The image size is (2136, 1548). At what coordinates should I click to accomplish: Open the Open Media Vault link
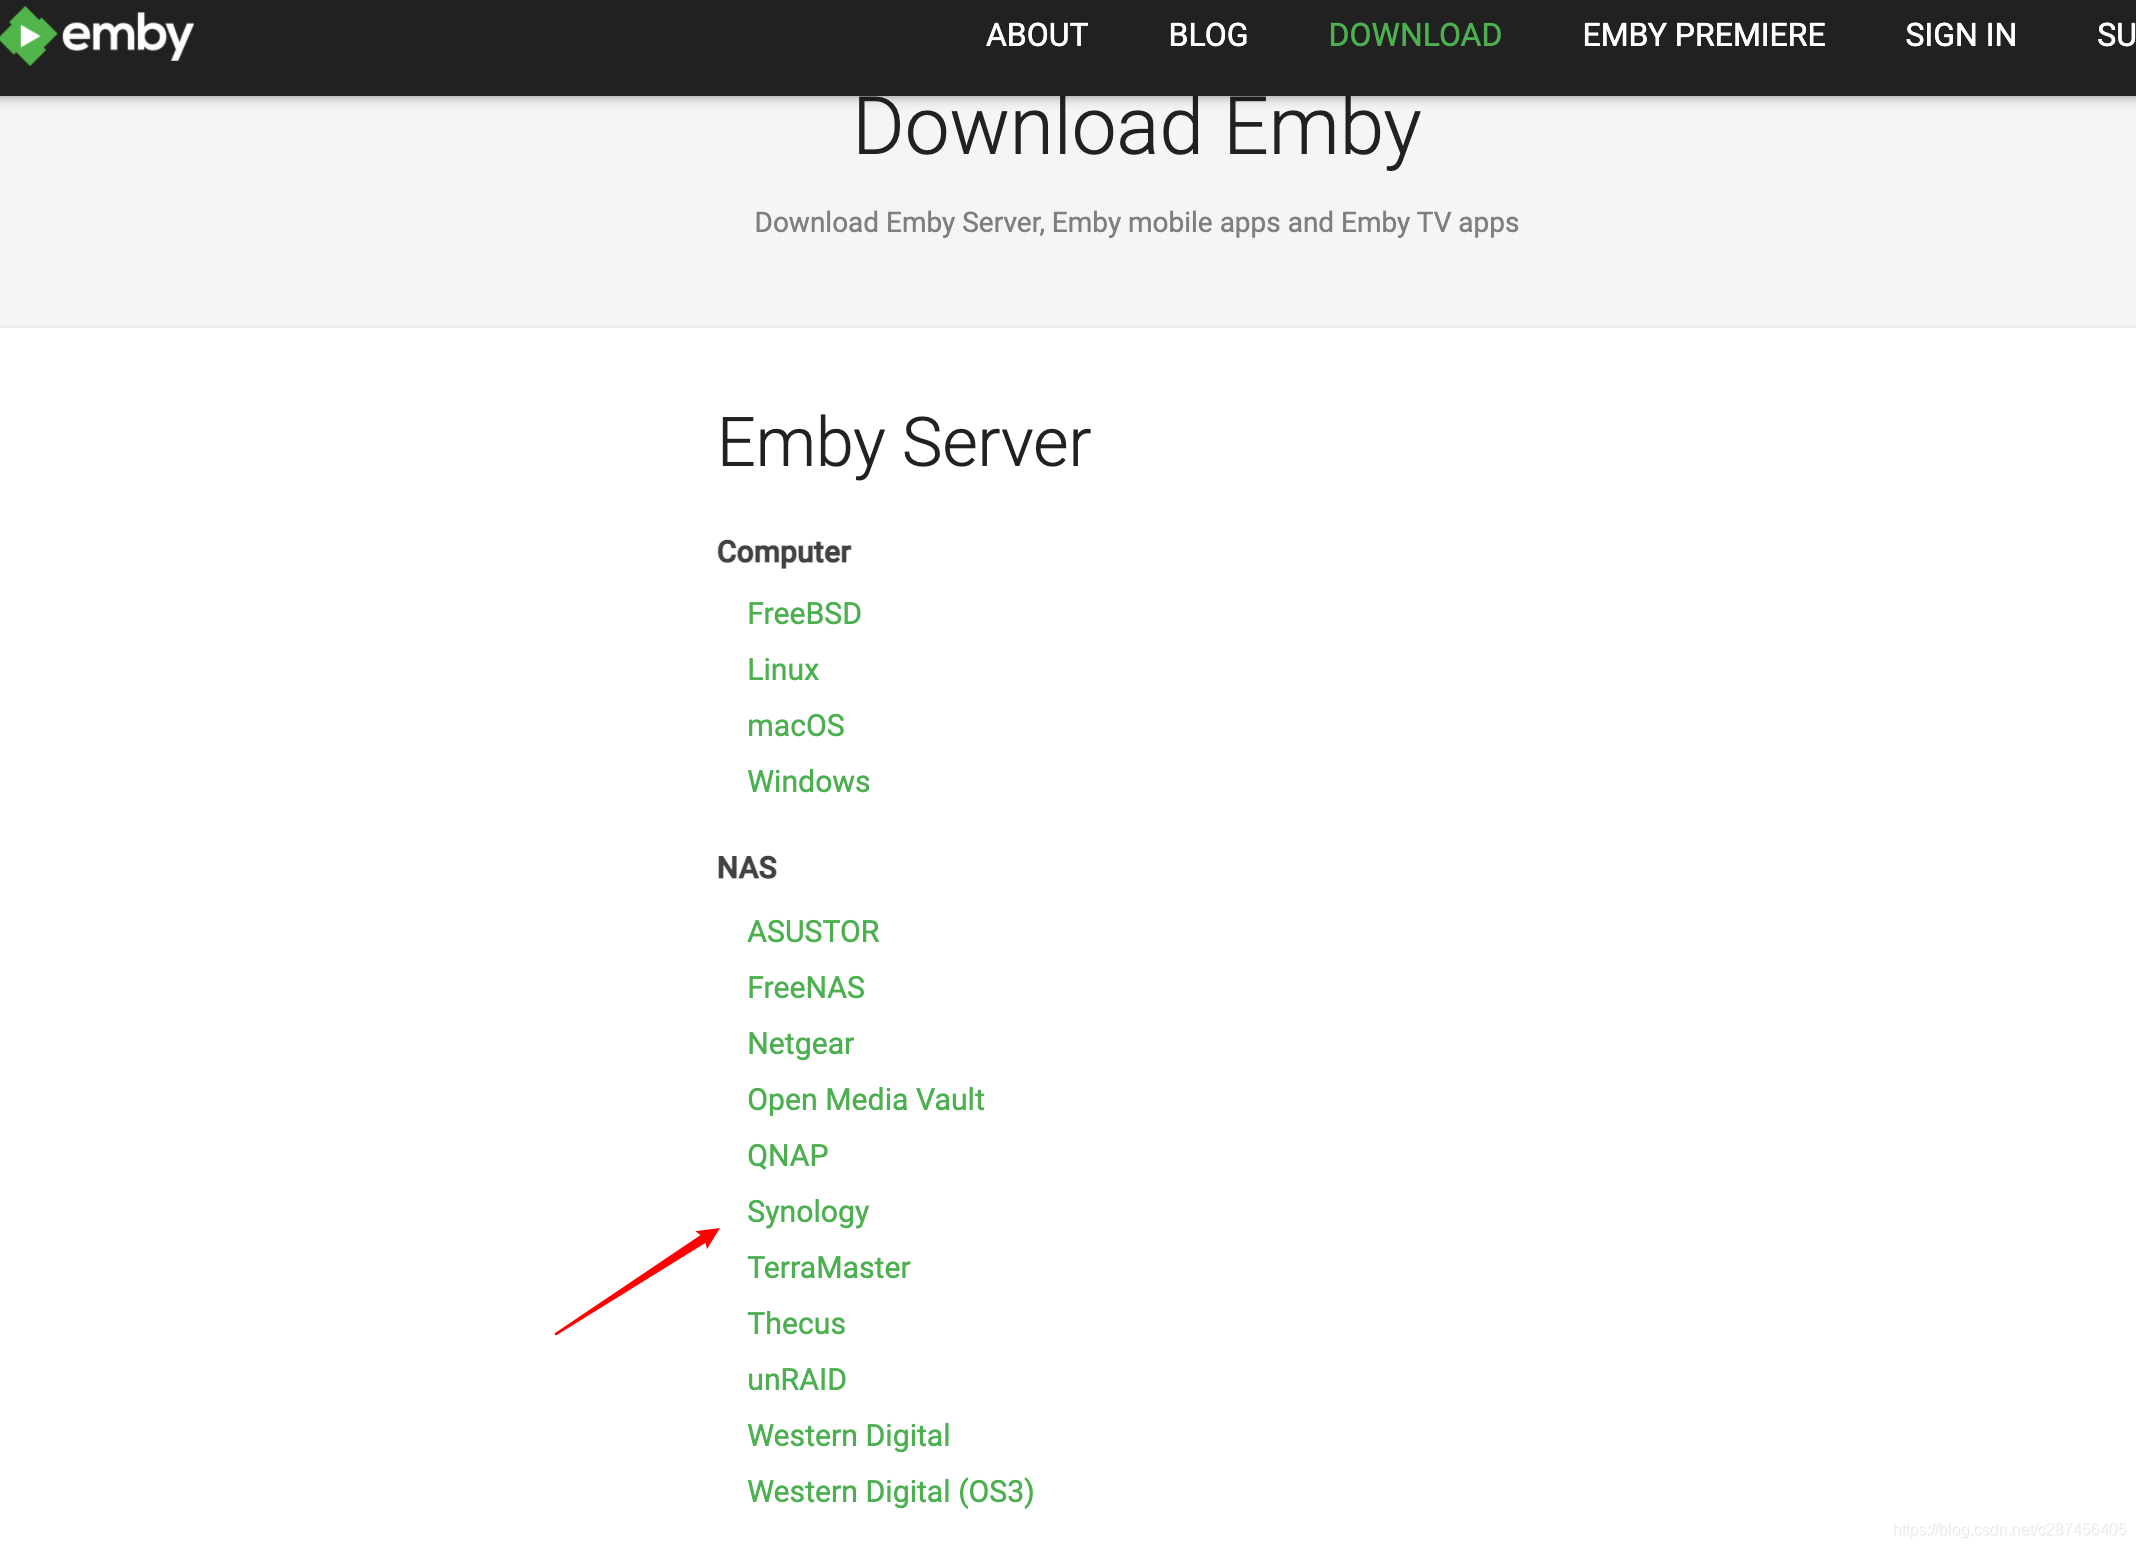coord(865,1099)
